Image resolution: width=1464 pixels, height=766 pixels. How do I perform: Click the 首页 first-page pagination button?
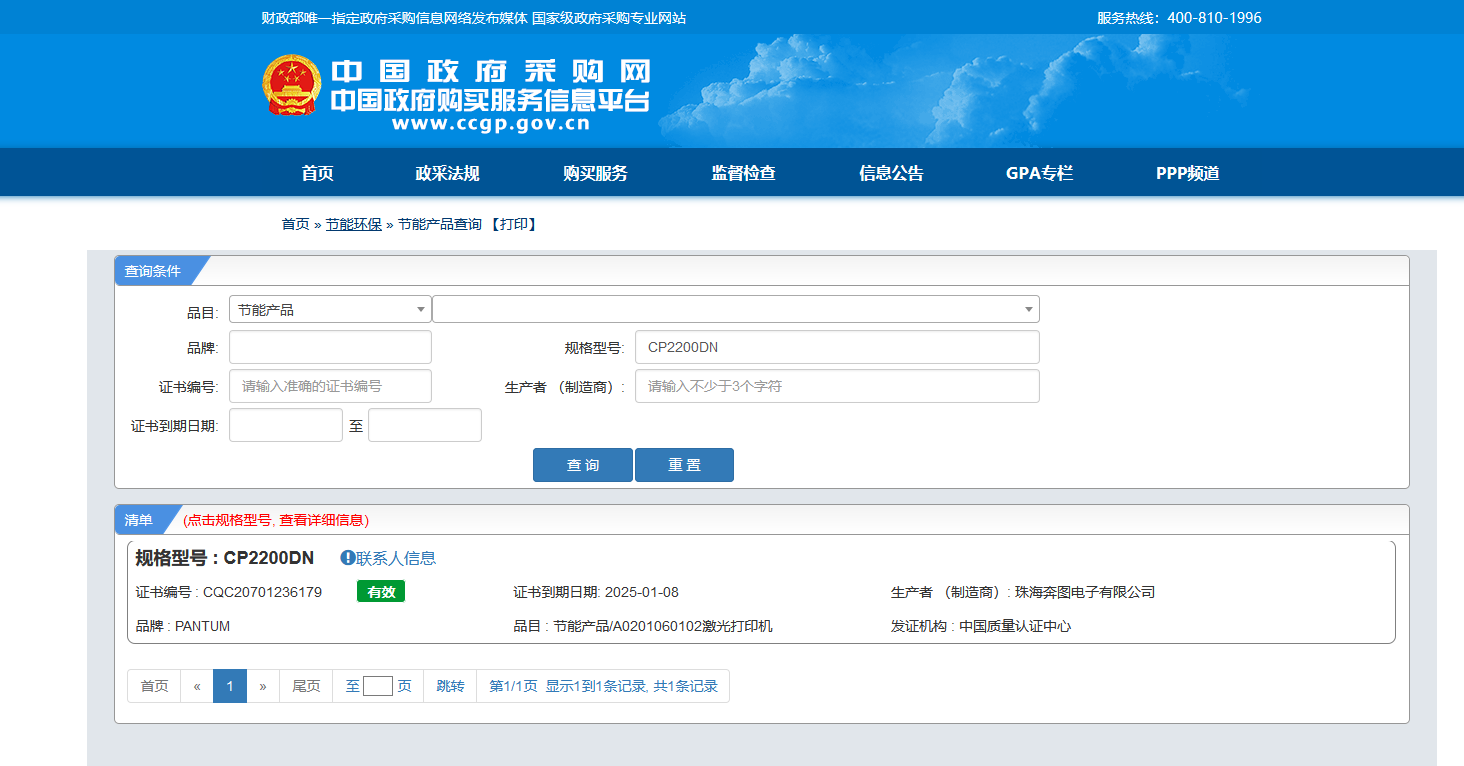point(154,686)
